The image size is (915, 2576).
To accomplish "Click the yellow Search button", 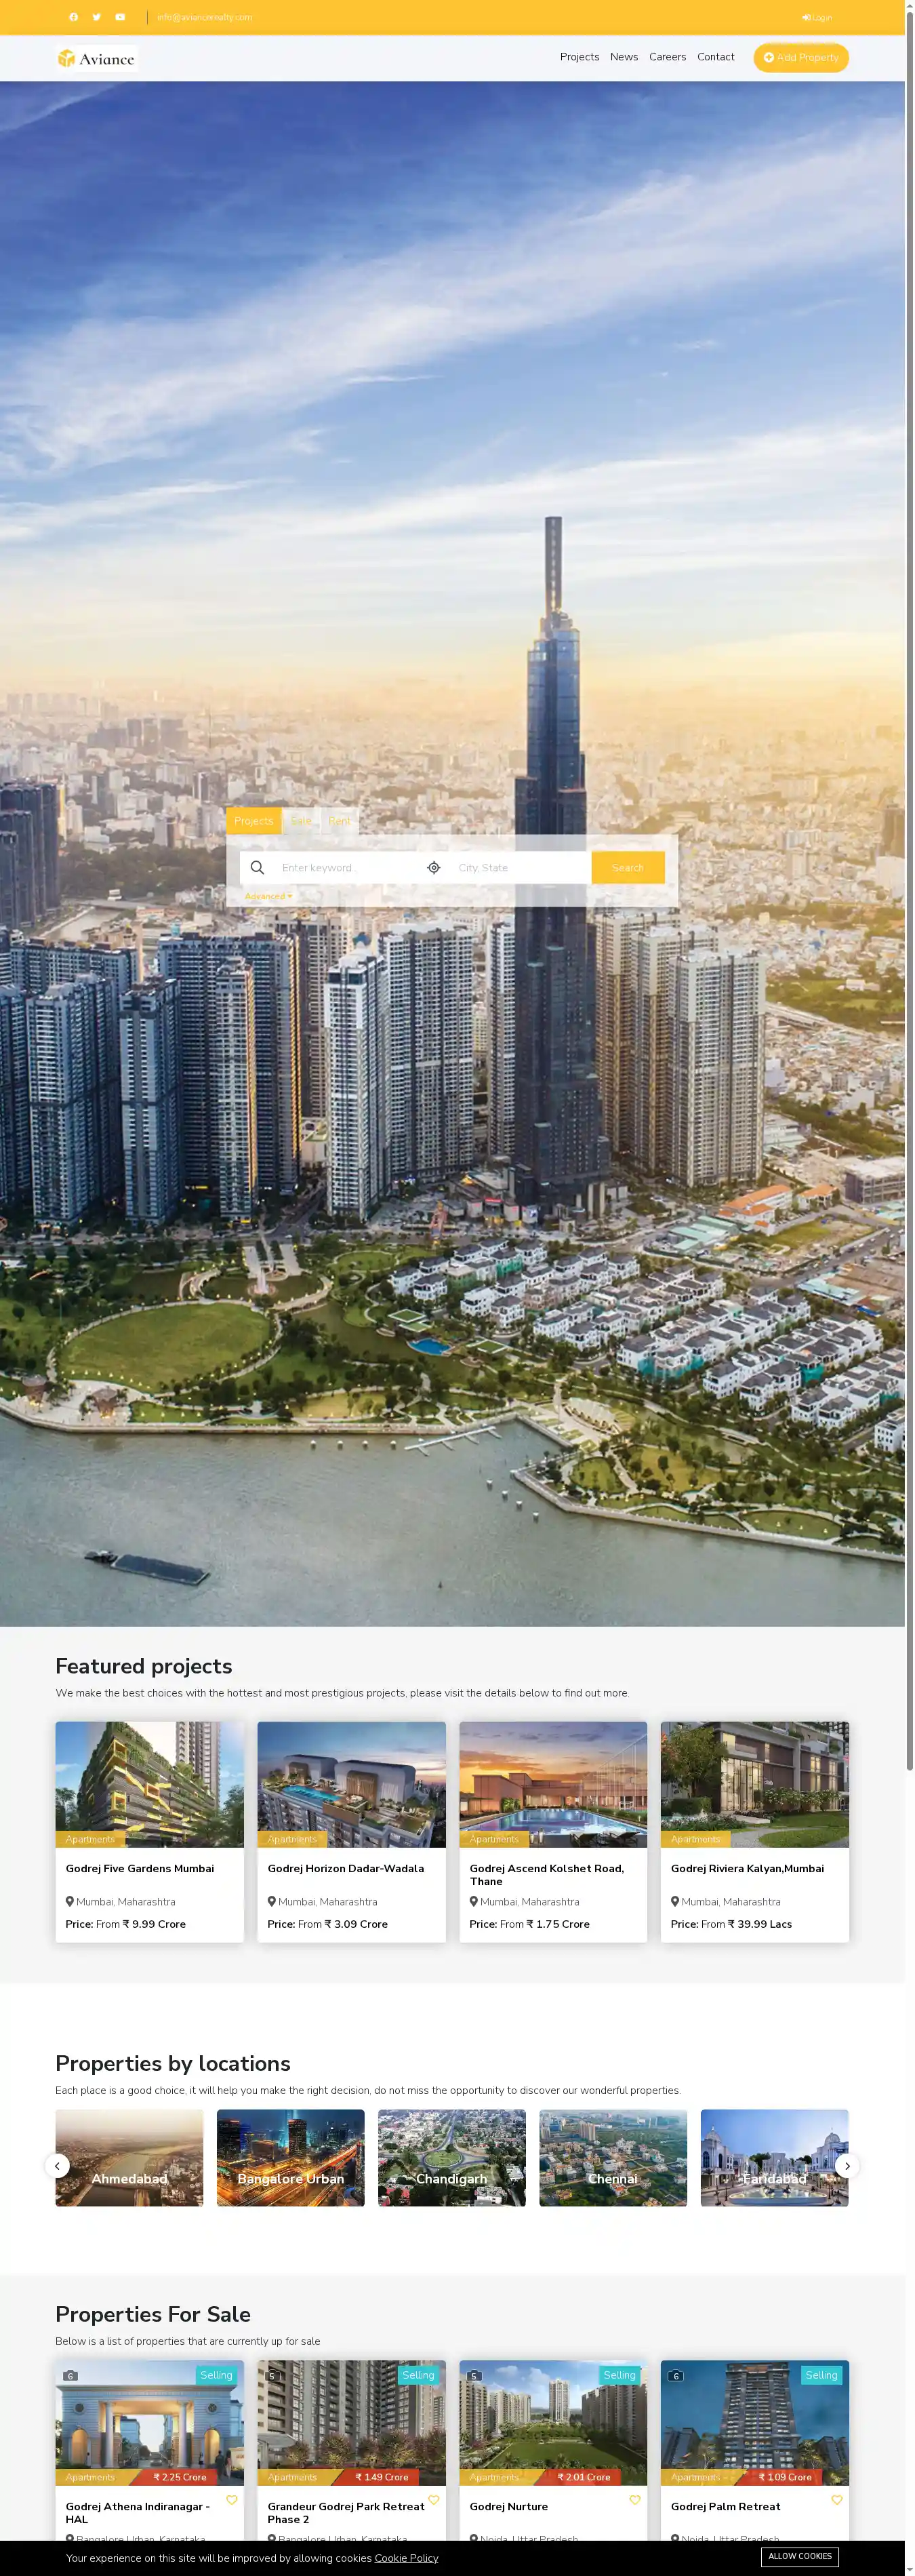I will [x=628, y=868].
